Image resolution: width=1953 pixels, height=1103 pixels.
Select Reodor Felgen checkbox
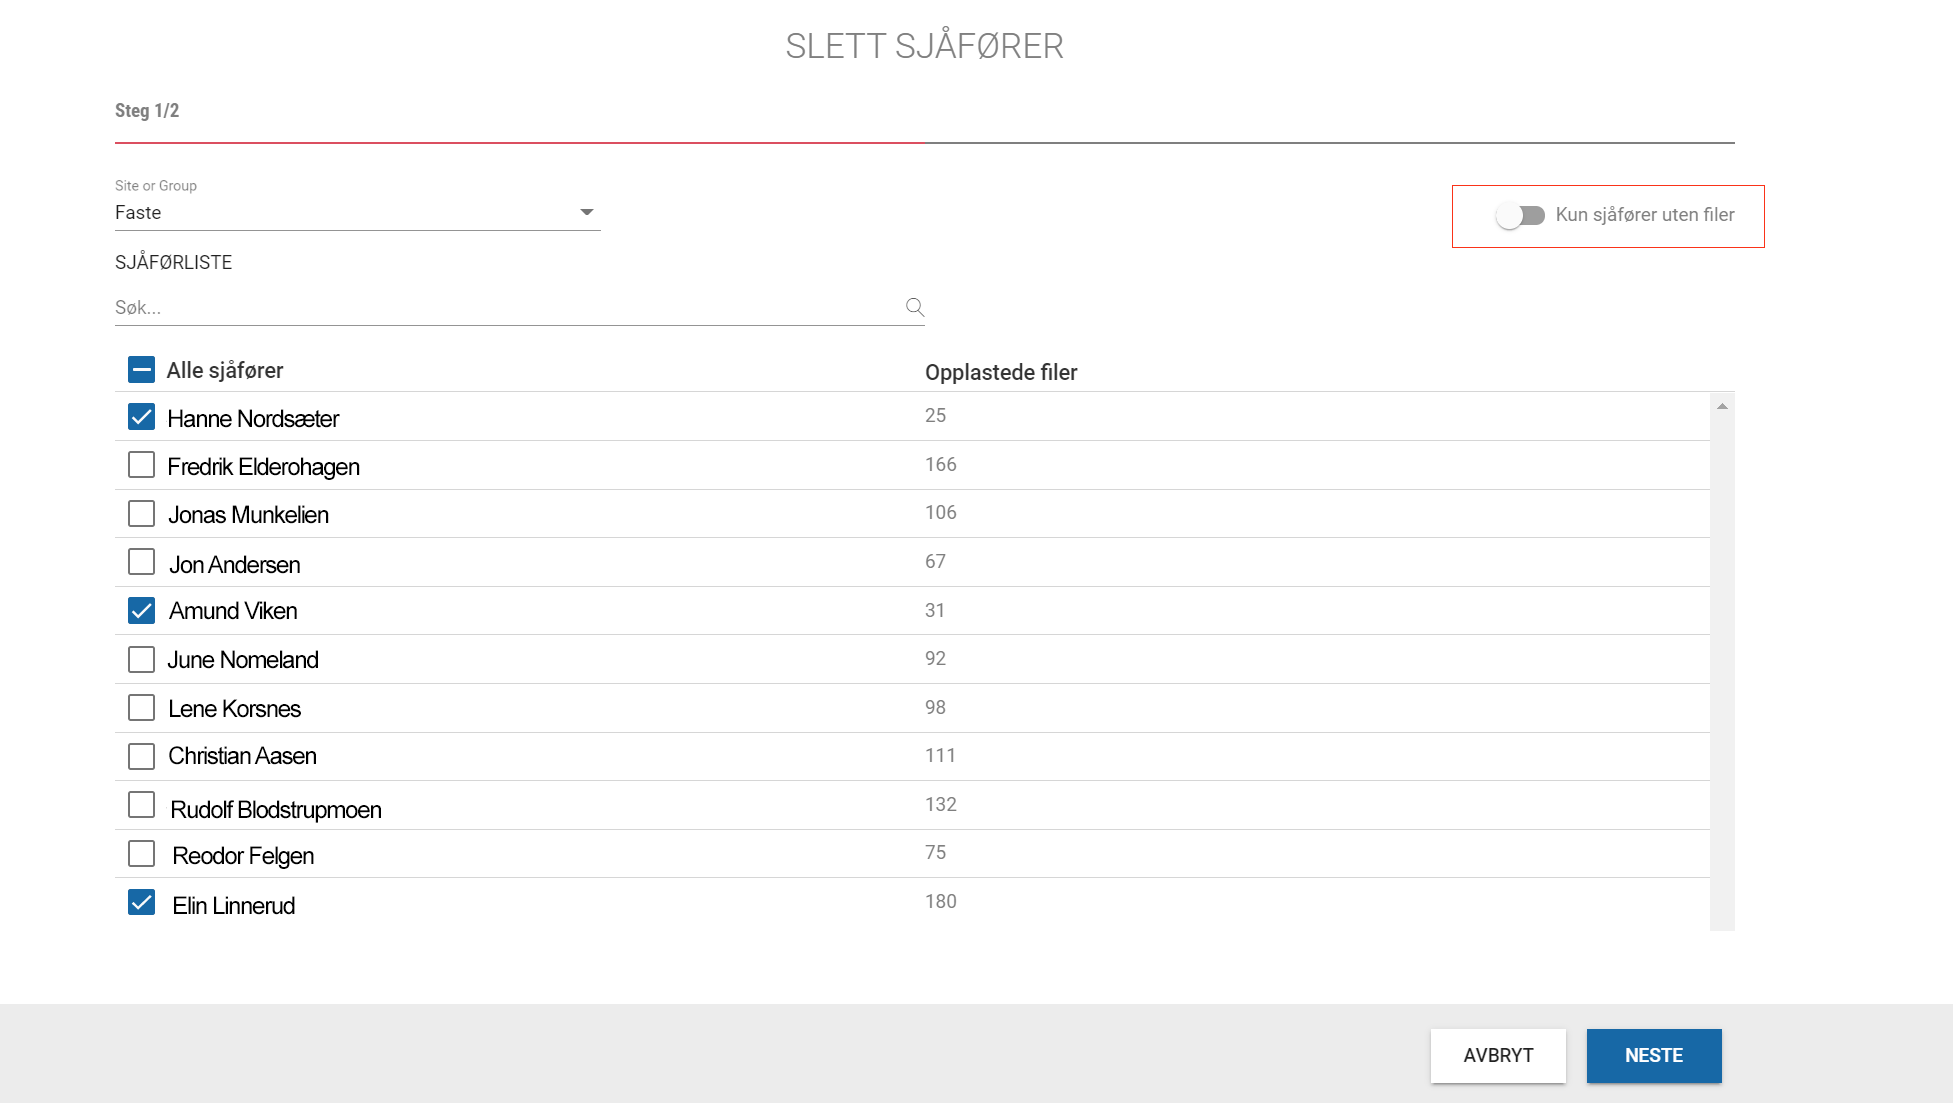pos(141,854)
